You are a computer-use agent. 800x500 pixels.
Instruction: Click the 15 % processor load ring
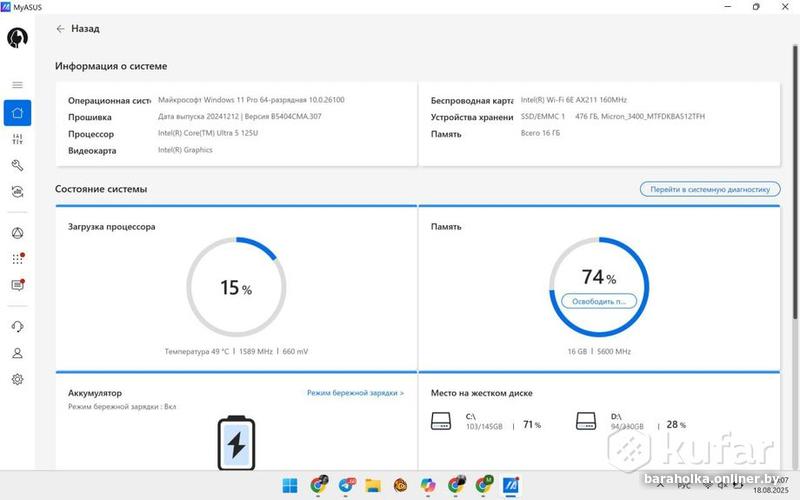tap(236, 287)
